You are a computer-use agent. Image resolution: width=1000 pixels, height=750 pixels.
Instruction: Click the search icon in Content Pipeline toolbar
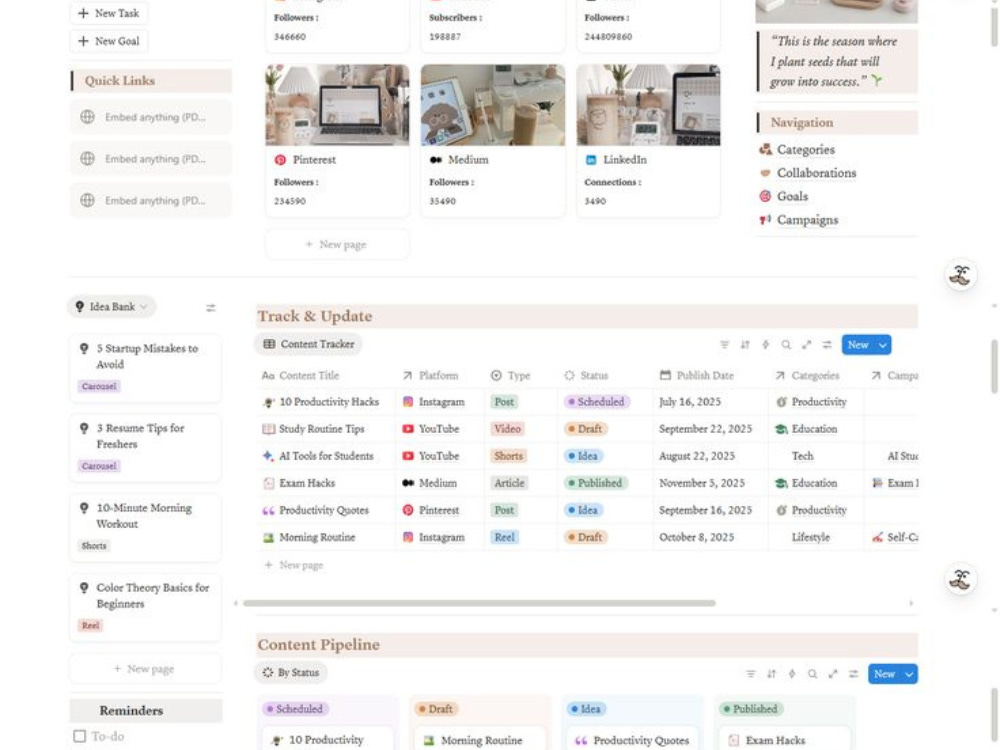point(812,673)
